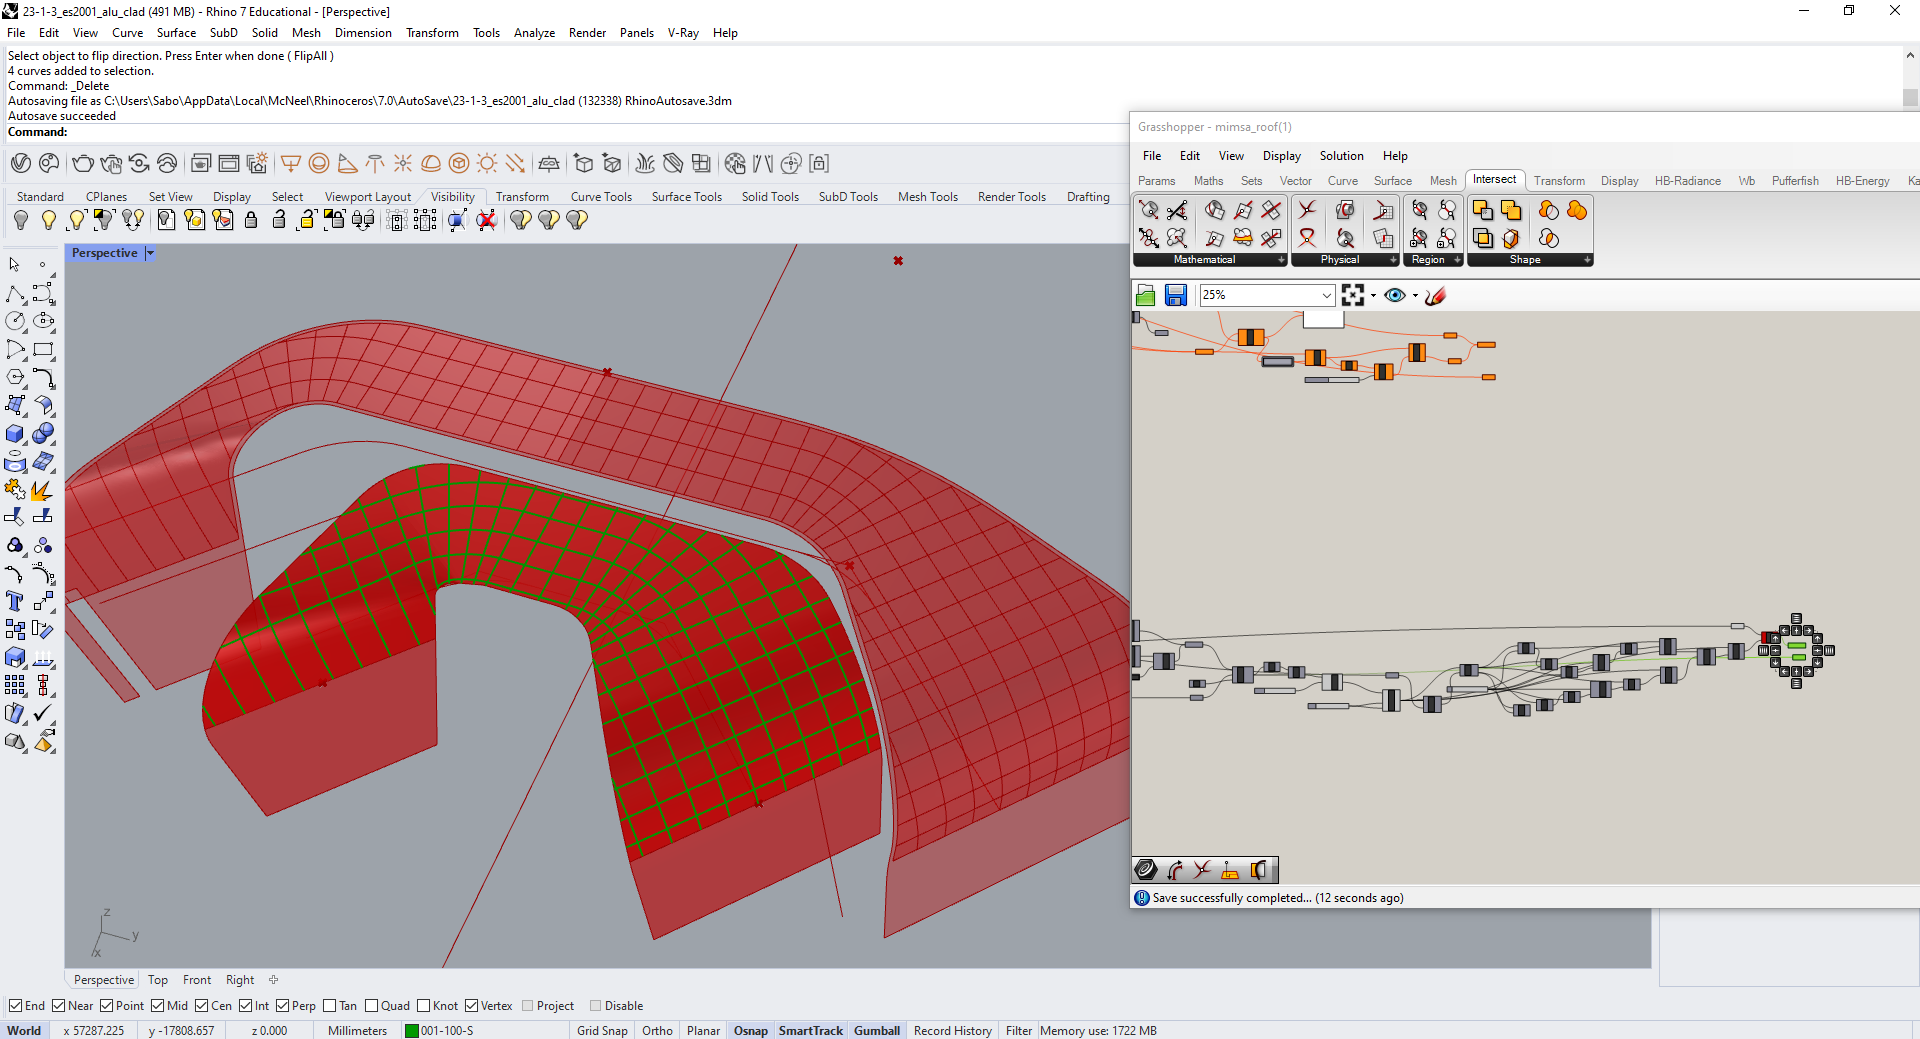
Task: Toggle SmartTrack in status bar
Action: [811, 1031]
